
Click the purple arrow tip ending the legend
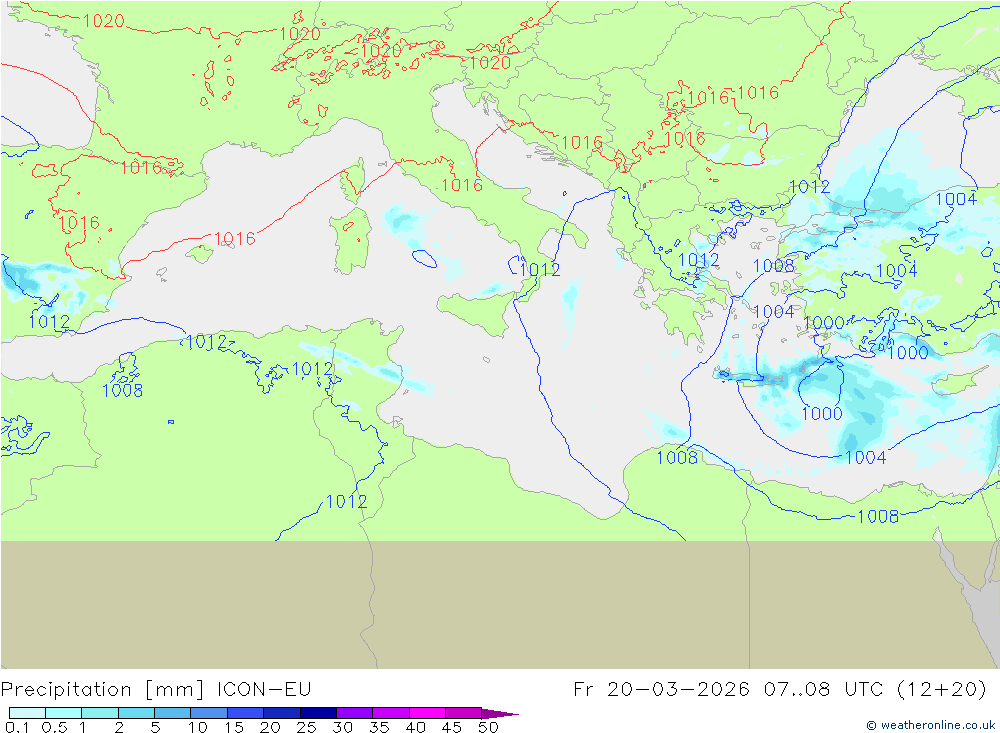pyautogui.click(x=500, y=713)
